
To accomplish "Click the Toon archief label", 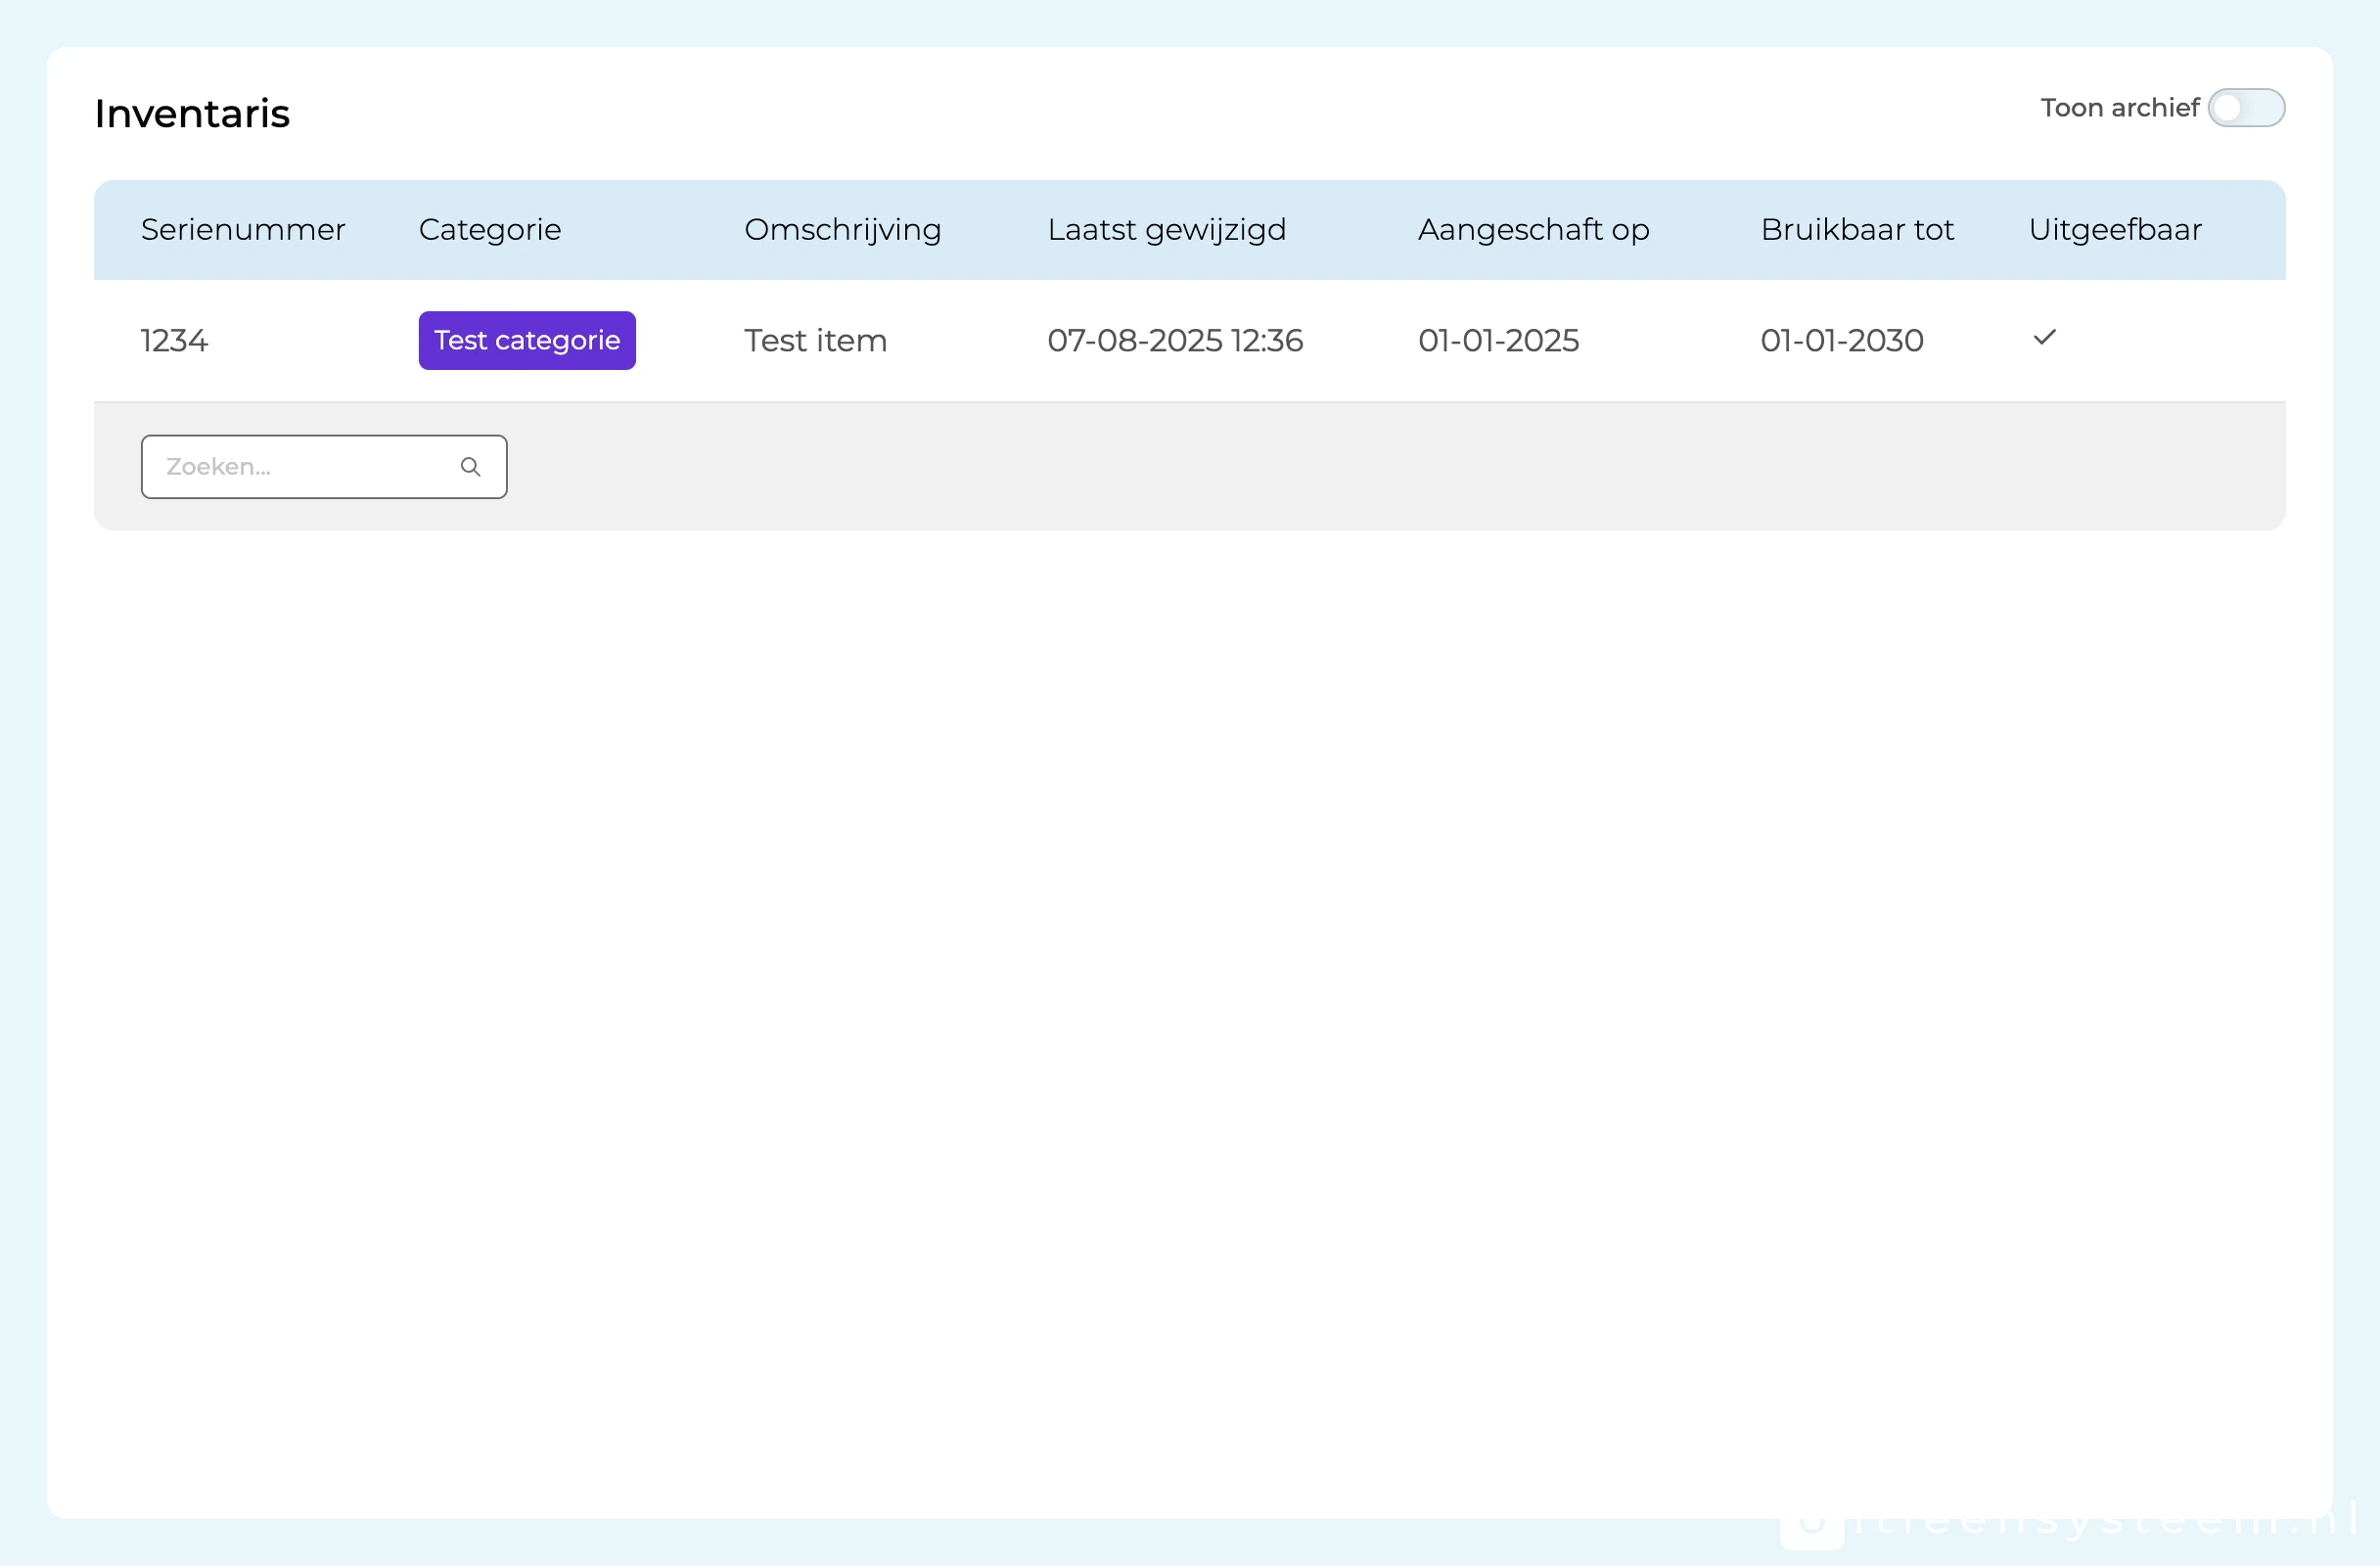I will [2119, 108].
